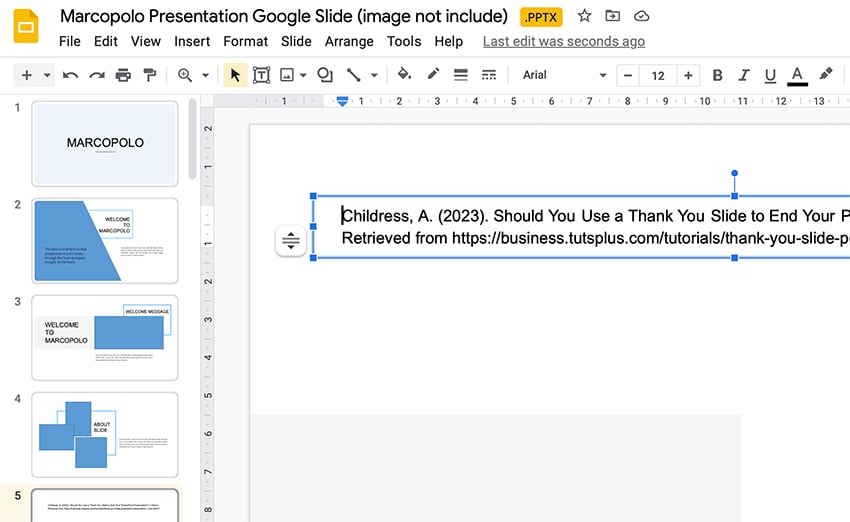The height and width of the screenshot is (522, 850).
Task: Click the align text box handle button
Action: coord(291,241)
